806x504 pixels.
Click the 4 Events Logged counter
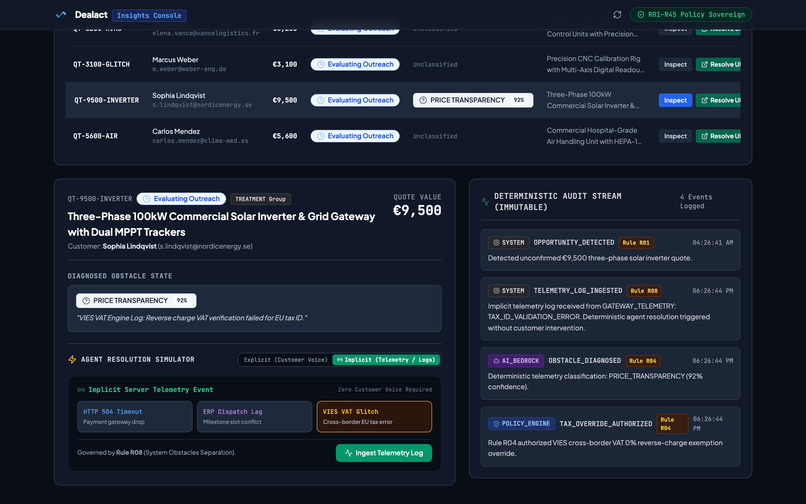click(695, 202)
